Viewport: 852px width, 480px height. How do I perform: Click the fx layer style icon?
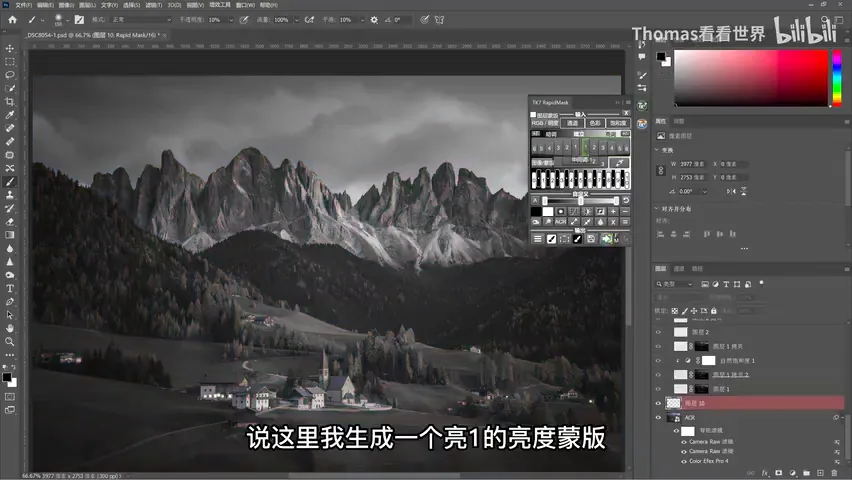point(765,473)
